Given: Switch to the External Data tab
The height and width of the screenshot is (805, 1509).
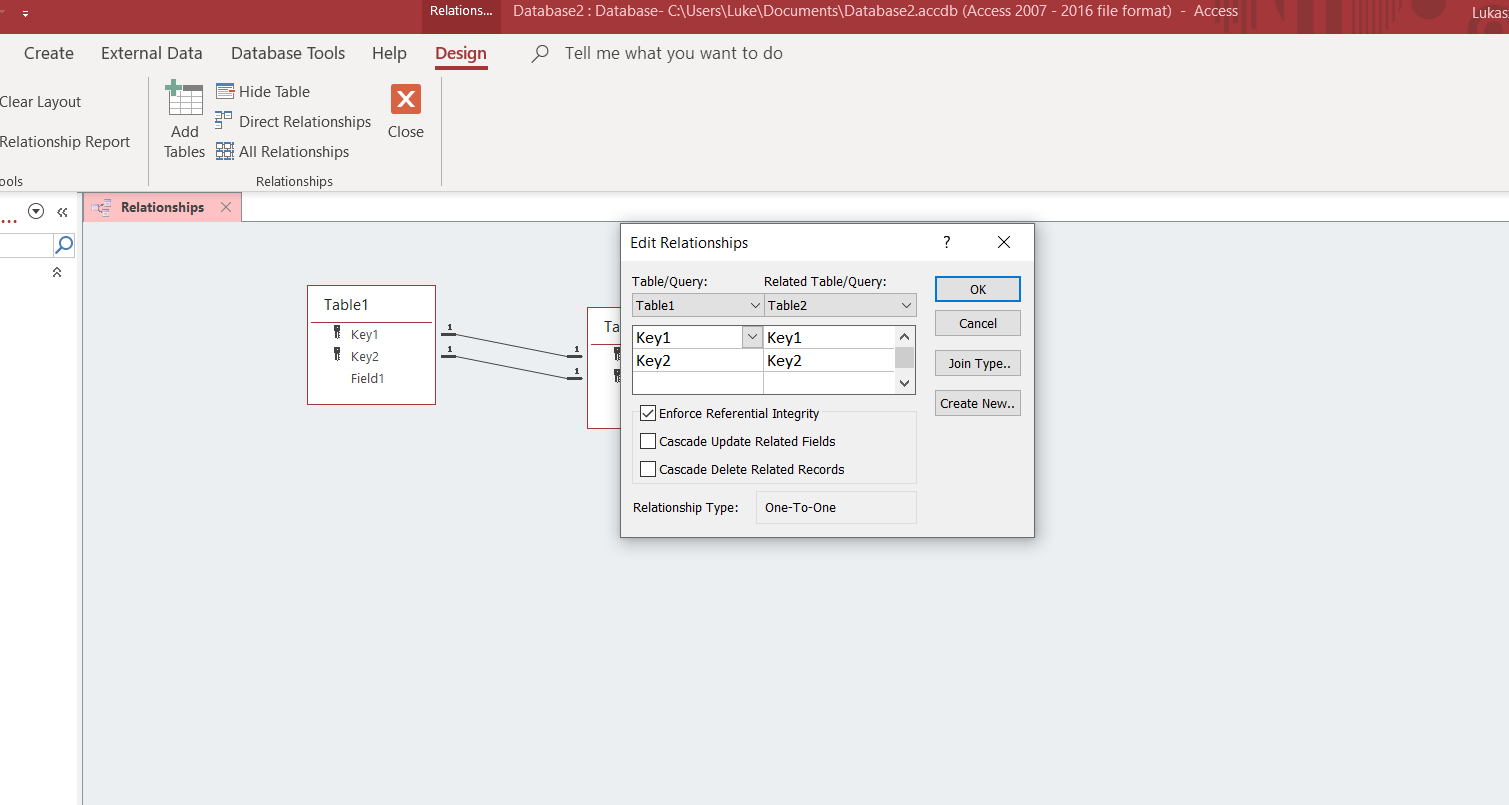Looking at the screenshot, I should 152,54.
